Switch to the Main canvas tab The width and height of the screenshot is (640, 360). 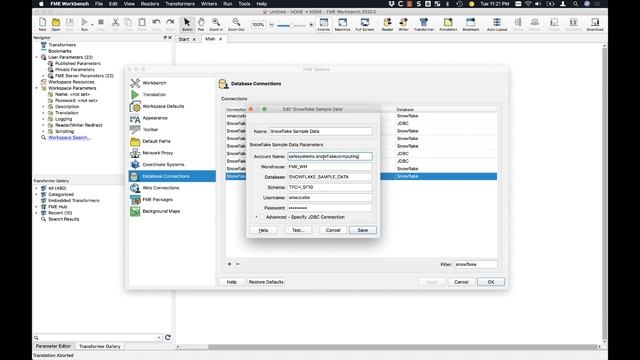[x=210, y=39]
